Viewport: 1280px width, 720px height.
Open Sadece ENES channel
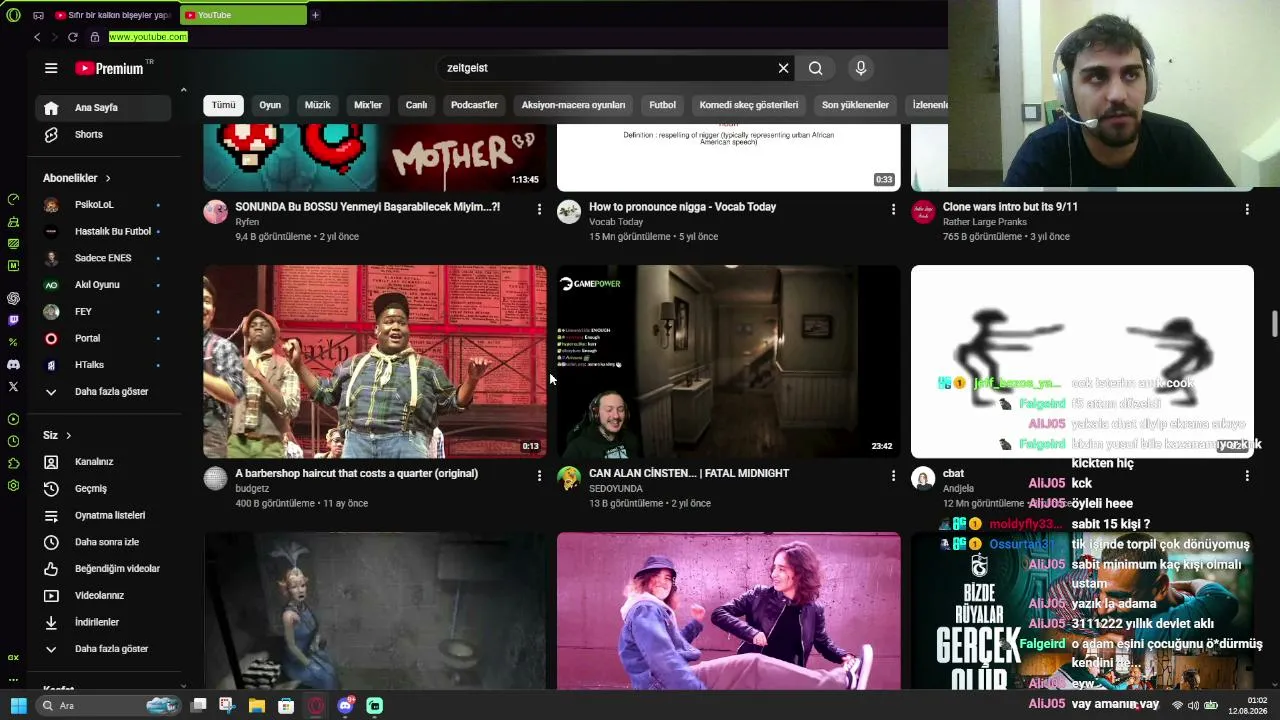pos(103,258)
